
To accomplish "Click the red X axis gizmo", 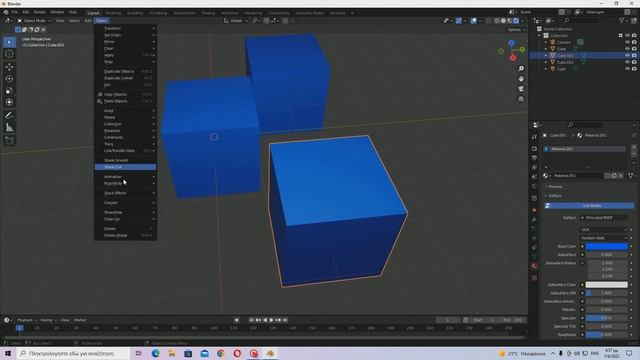I will (513, 58).
